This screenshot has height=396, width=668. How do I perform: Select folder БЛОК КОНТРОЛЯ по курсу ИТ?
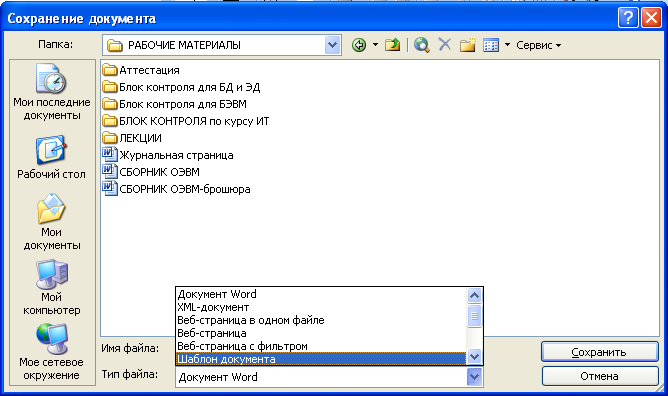(186, 121)
